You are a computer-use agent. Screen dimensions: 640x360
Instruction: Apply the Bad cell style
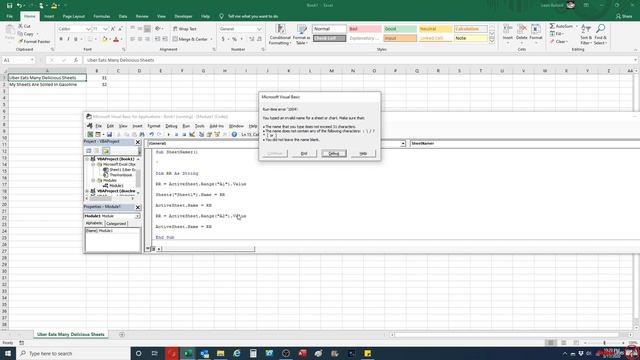tap(364, 29)
